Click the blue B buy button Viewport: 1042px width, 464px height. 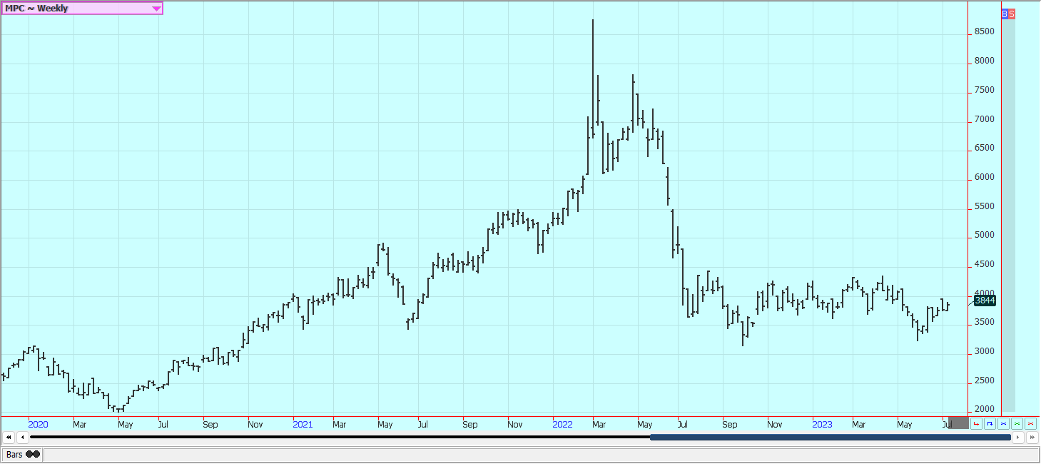[x=1004, y=13]
